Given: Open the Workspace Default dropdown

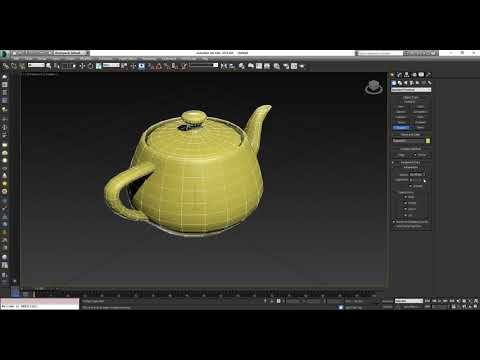Looking at the screenshot, I should tap(72, 53).
